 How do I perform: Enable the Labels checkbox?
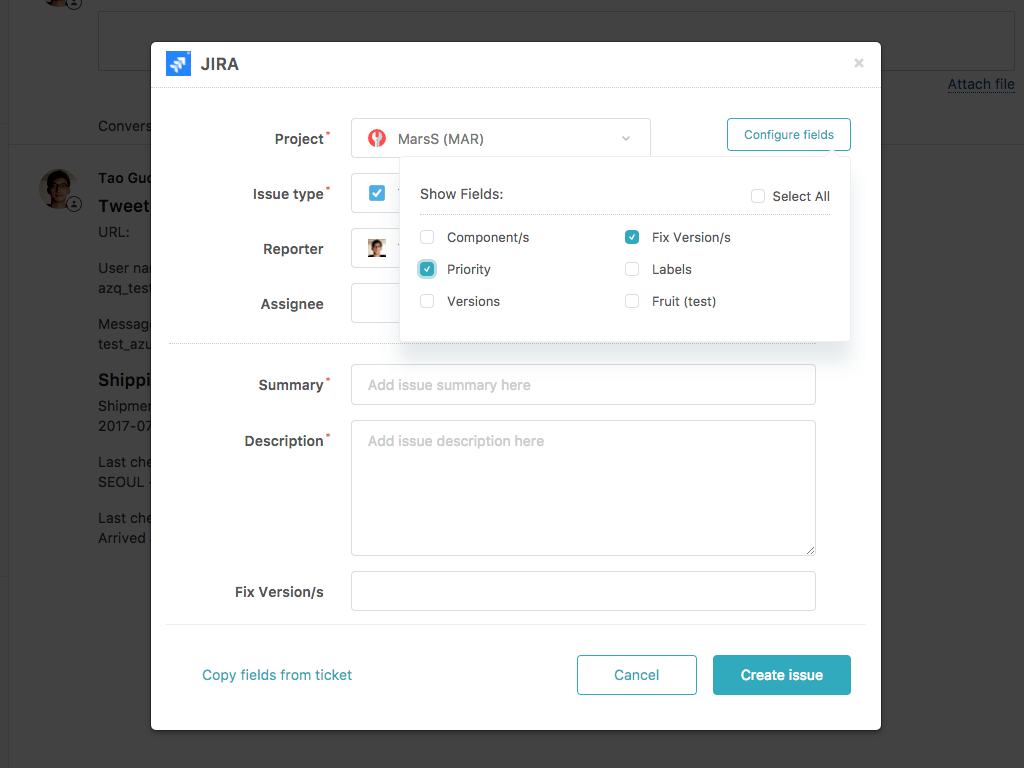(632, 269)
